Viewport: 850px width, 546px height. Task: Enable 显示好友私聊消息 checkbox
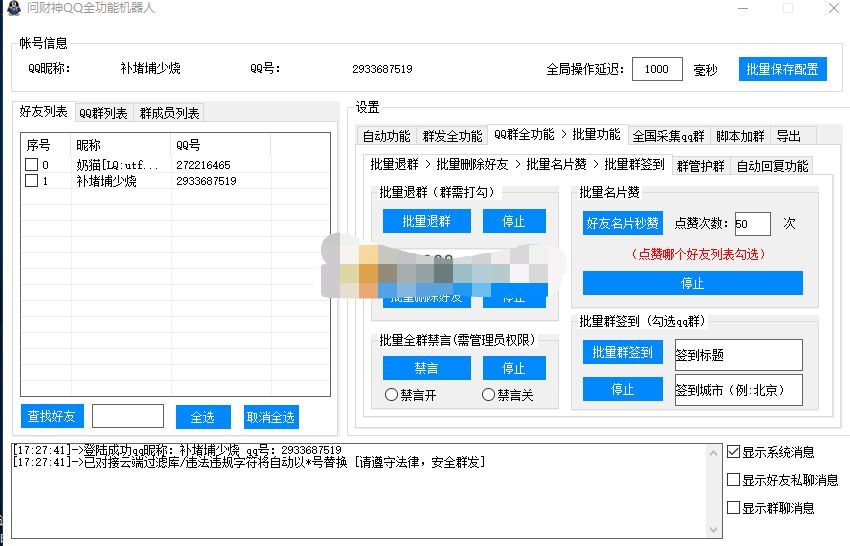point(733,480)
